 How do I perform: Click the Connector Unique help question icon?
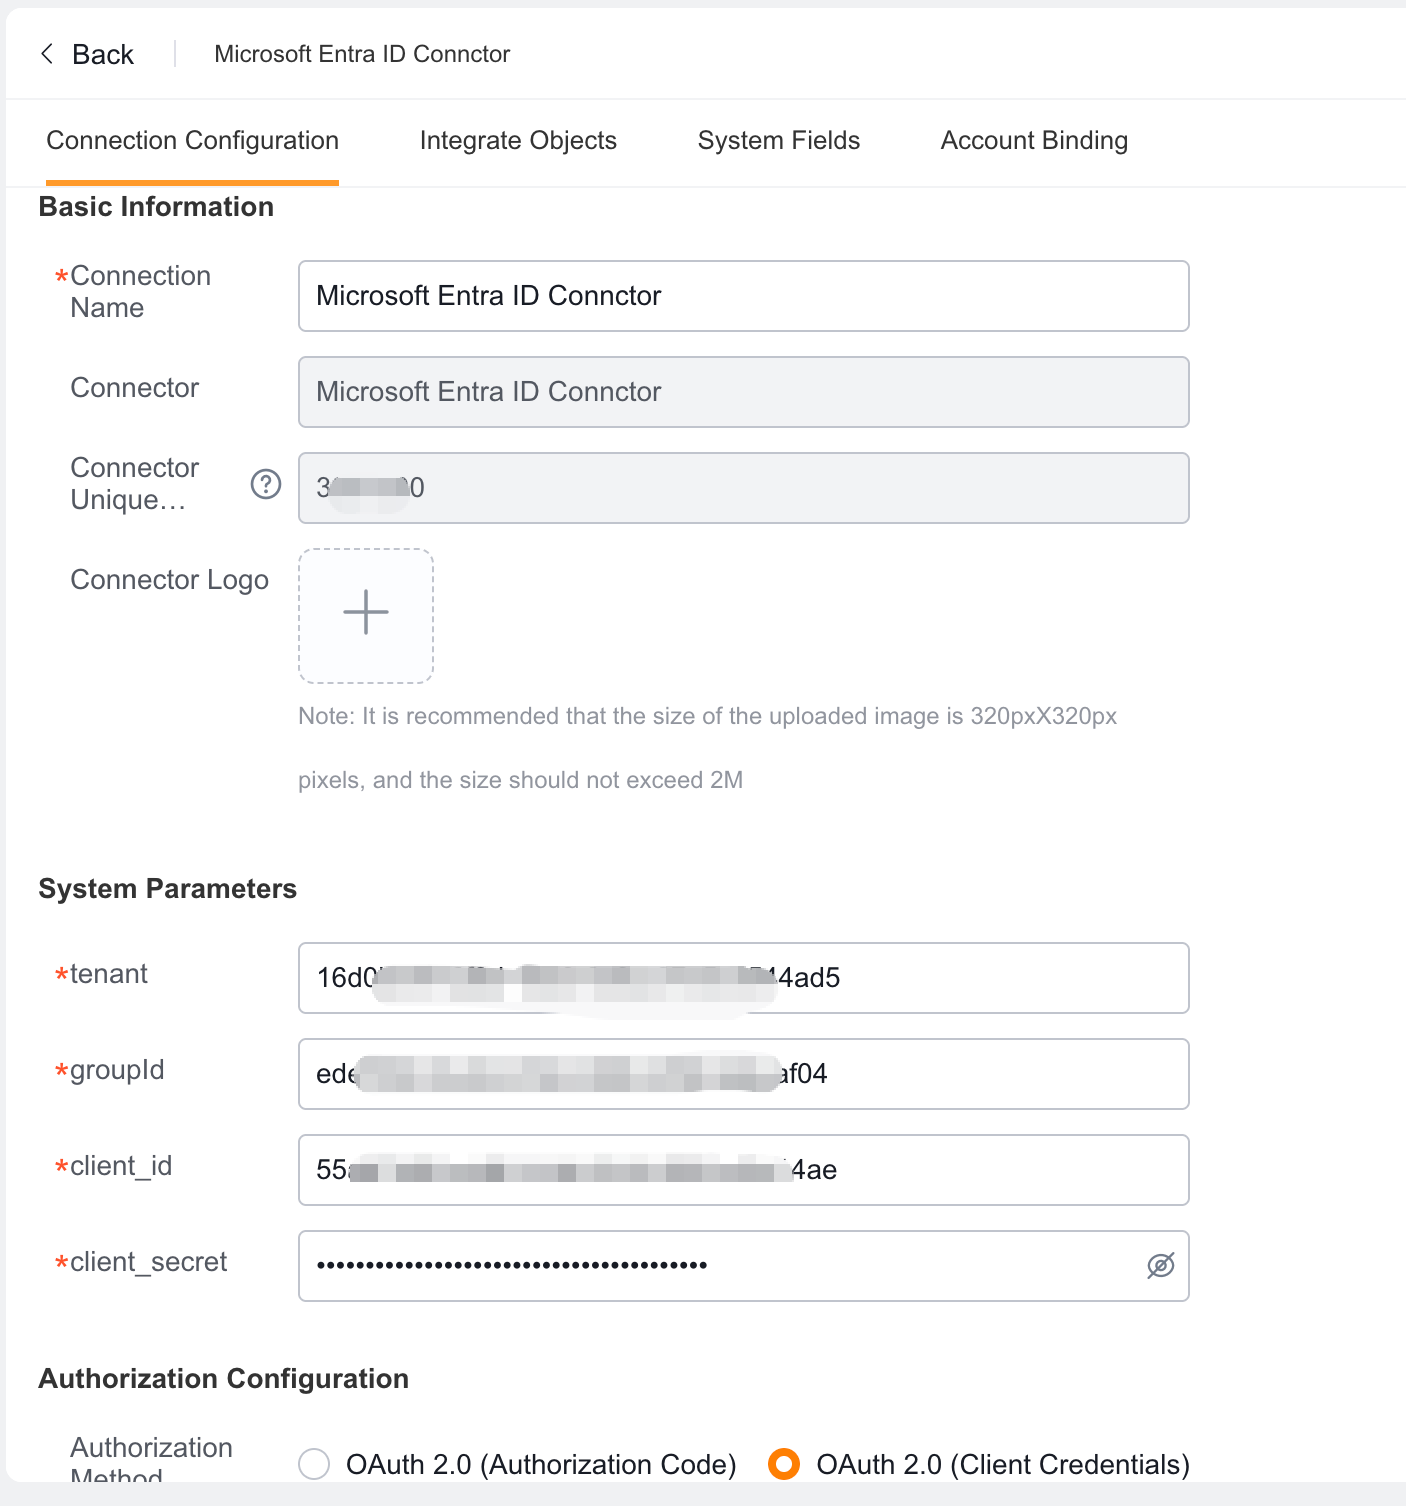265,485
